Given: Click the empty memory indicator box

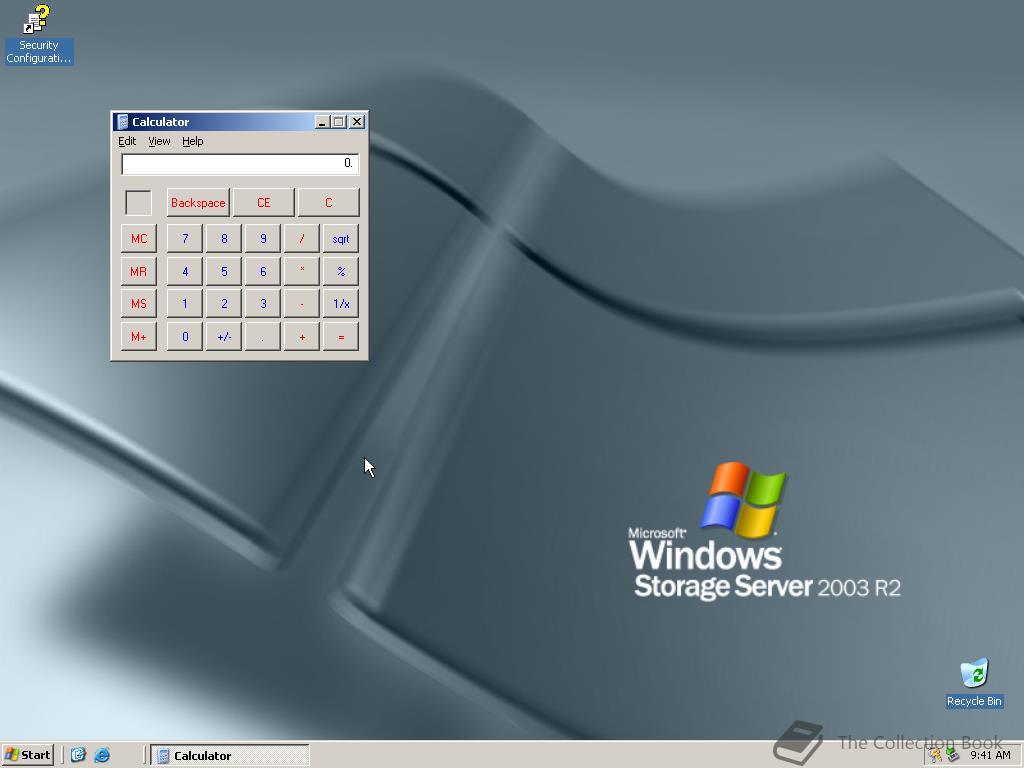Looking at the screenshot, I should [x=138, y=203].
